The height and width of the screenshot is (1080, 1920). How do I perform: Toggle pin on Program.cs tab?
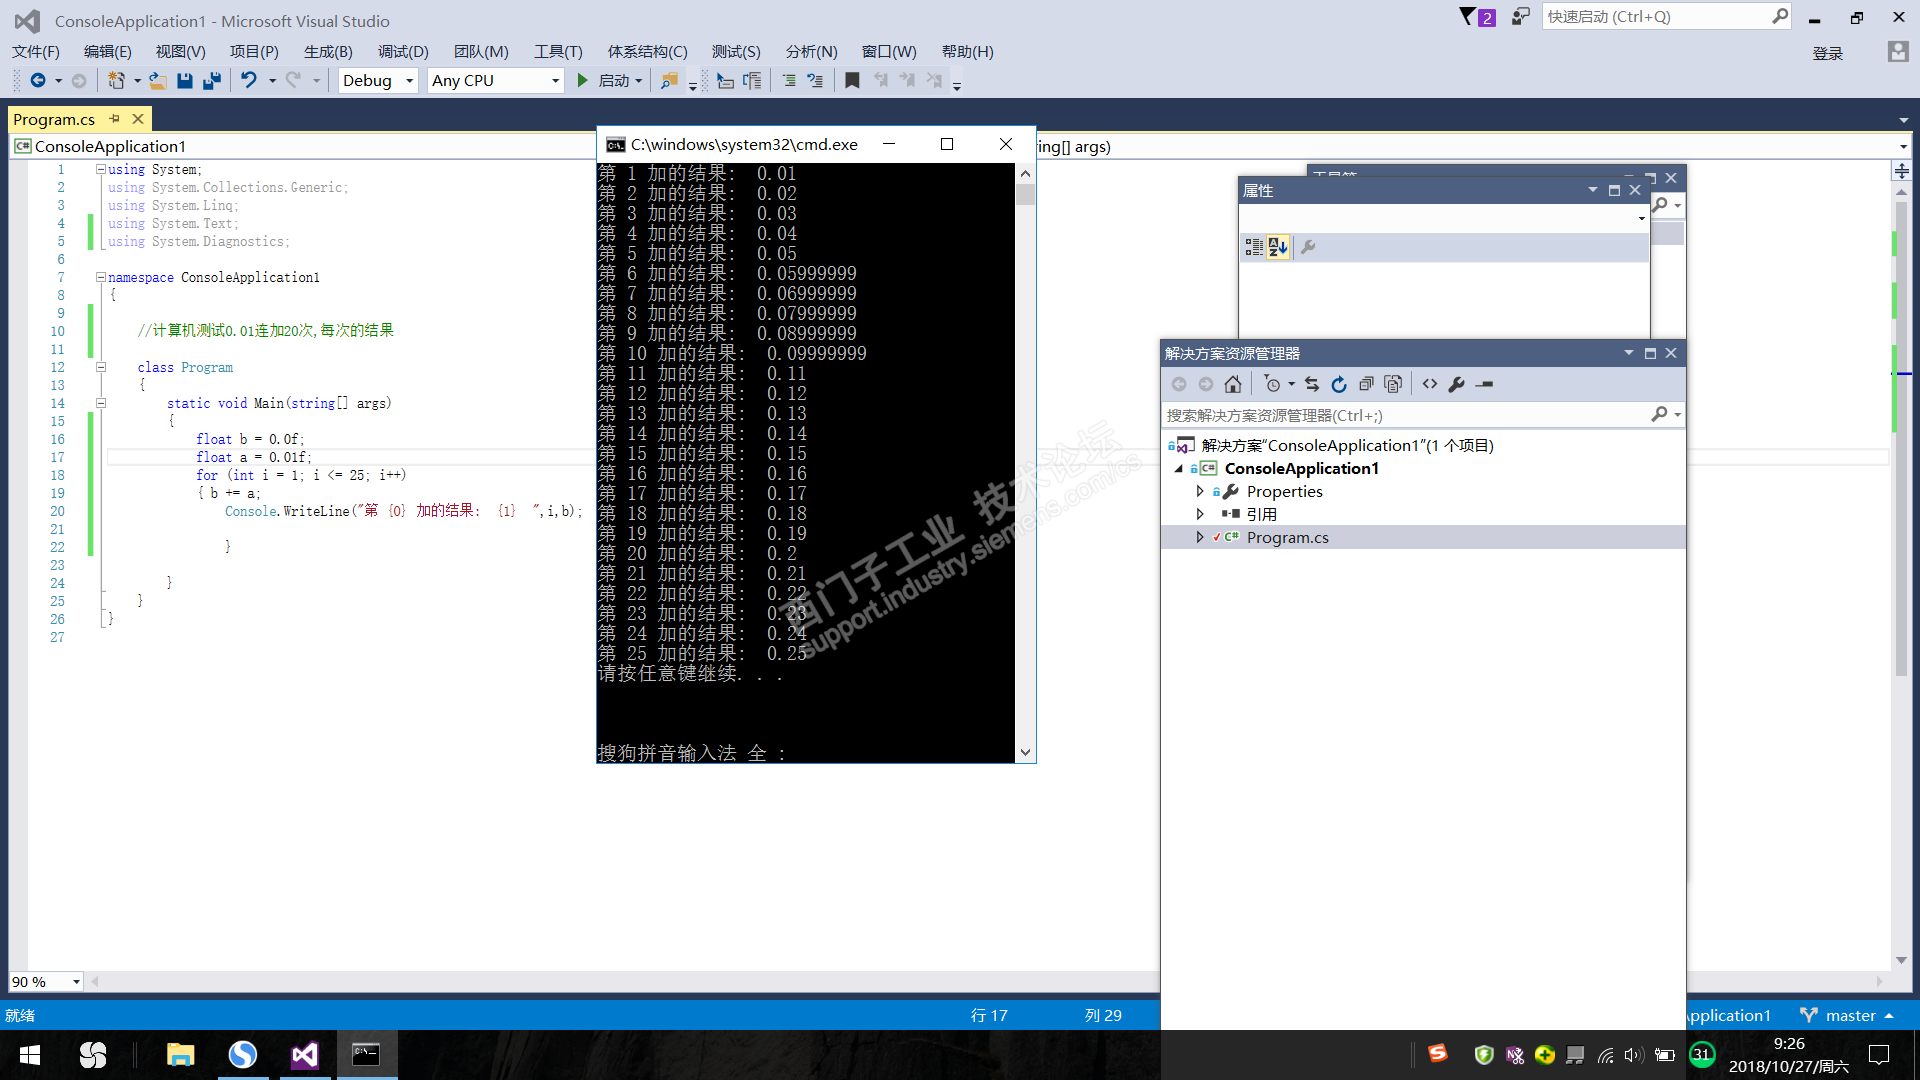pyautogui.click(x=115, y=119)
